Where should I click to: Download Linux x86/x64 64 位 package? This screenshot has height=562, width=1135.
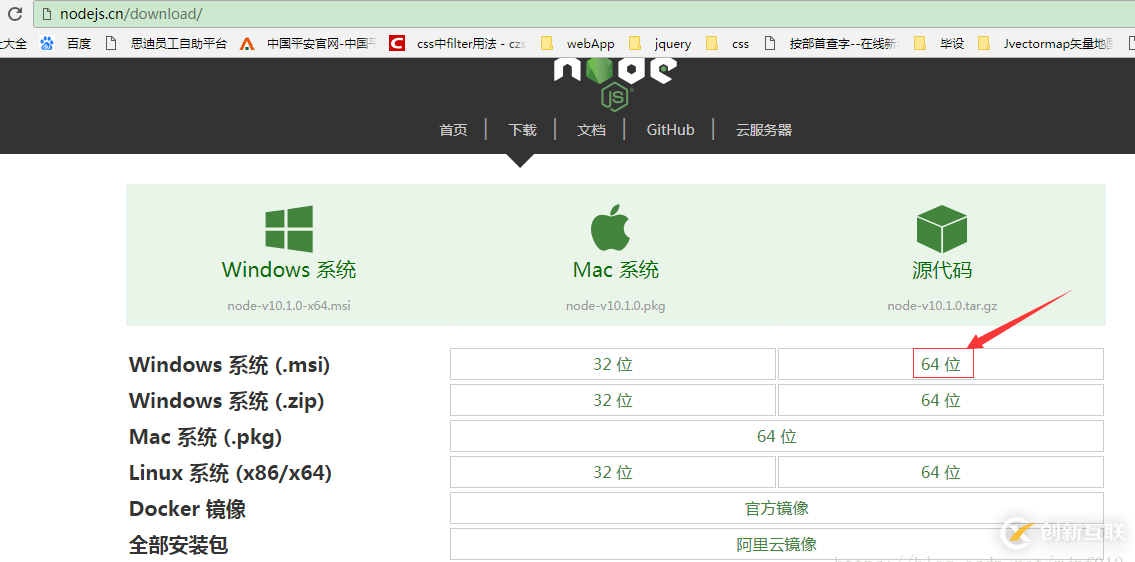(941, 472)
